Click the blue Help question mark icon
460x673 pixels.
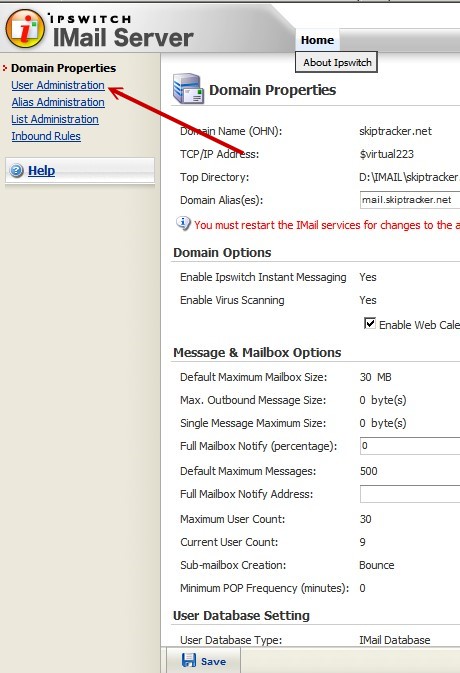click(x=17, y=170)
